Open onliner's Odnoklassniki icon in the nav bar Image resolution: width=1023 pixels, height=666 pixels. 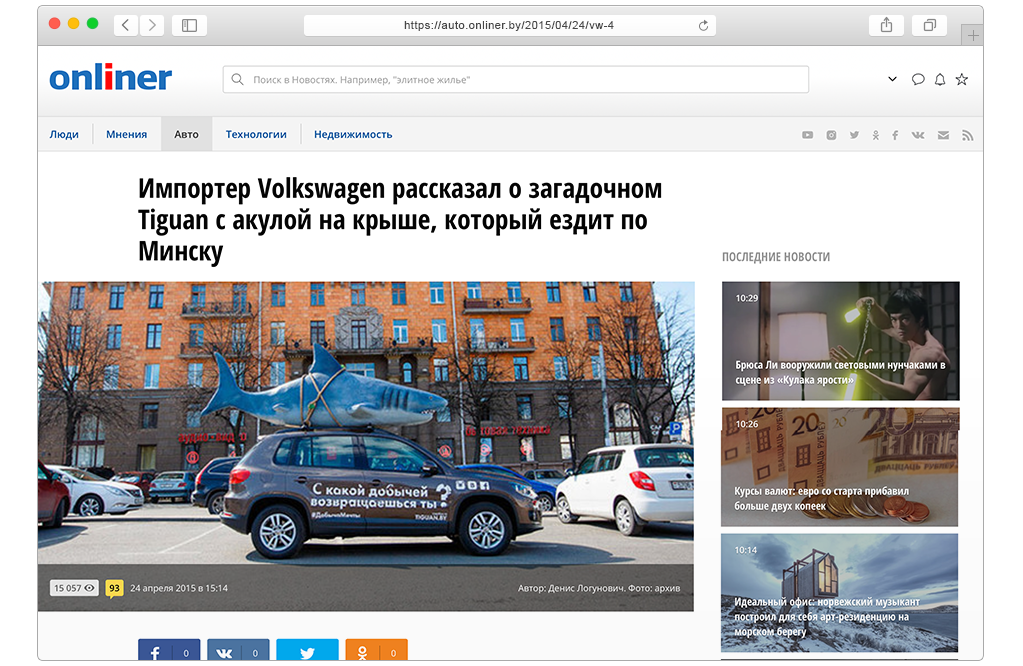[876, 135]
